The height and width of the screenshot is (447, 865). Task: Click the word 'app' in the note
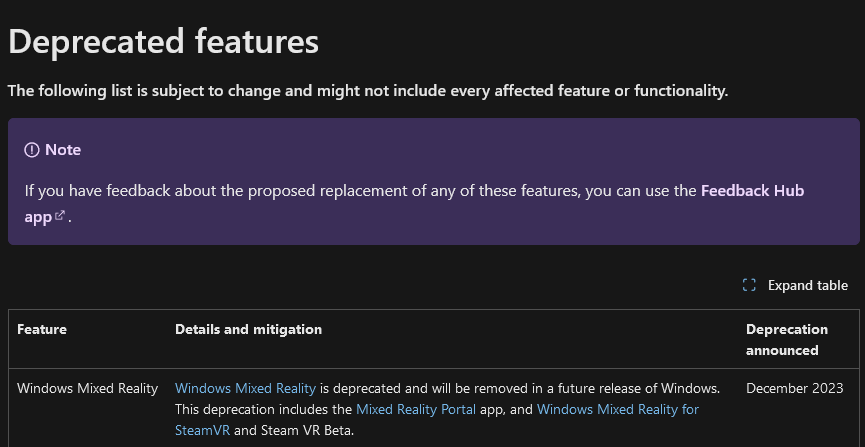tap(38, 217)
